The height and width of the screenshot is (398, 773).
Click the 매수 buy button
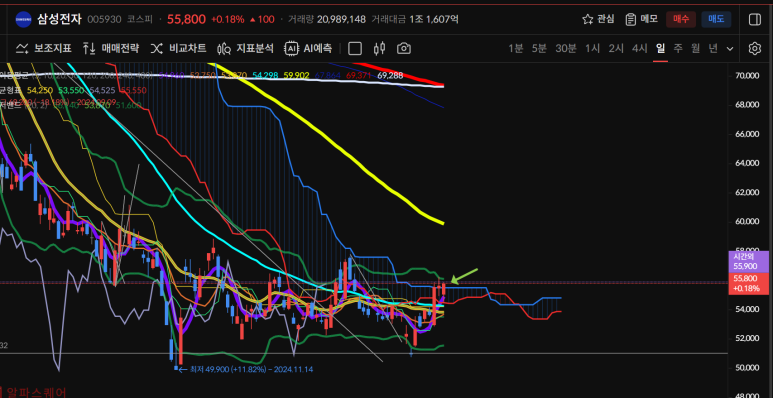pyautogui.click(x=681, y=19)
